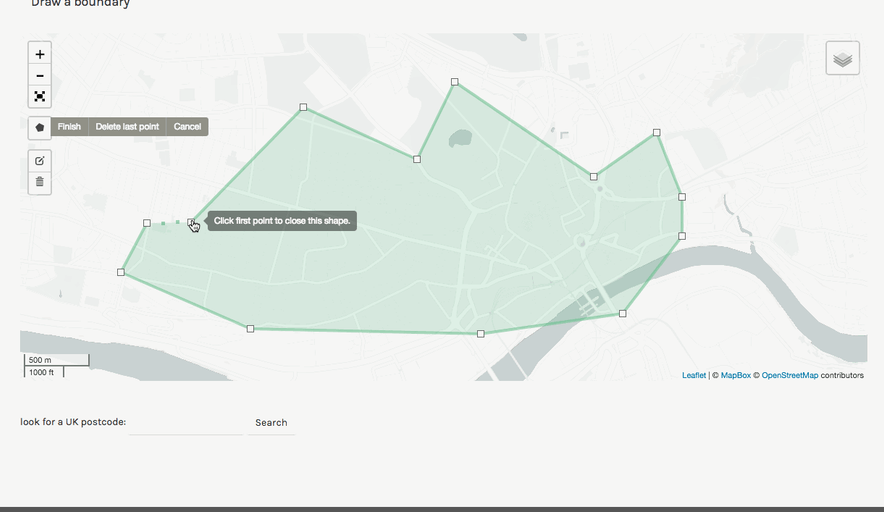
Task: Open the Leaflet attribution link
Action: [x=694, y=376]
